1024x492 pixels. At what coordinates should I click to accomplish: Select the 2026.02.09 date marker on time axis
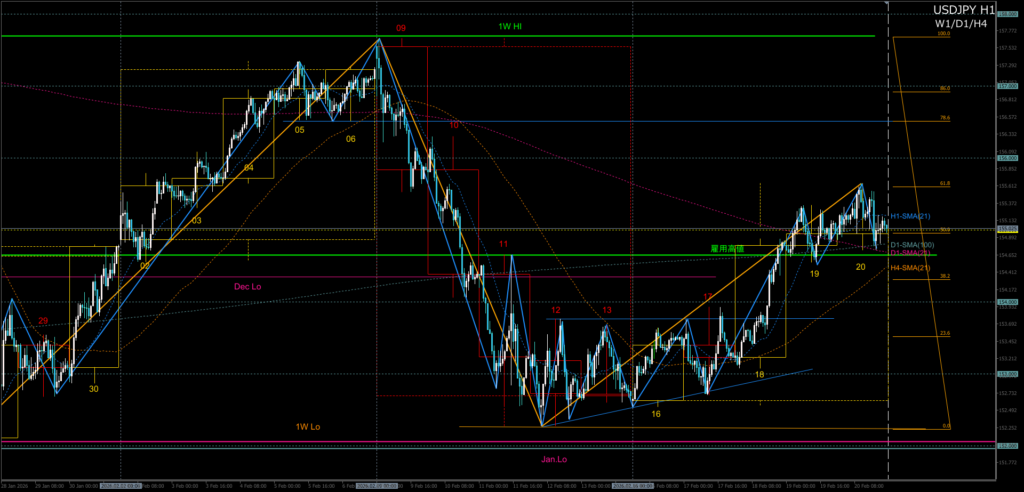[375, 485]
